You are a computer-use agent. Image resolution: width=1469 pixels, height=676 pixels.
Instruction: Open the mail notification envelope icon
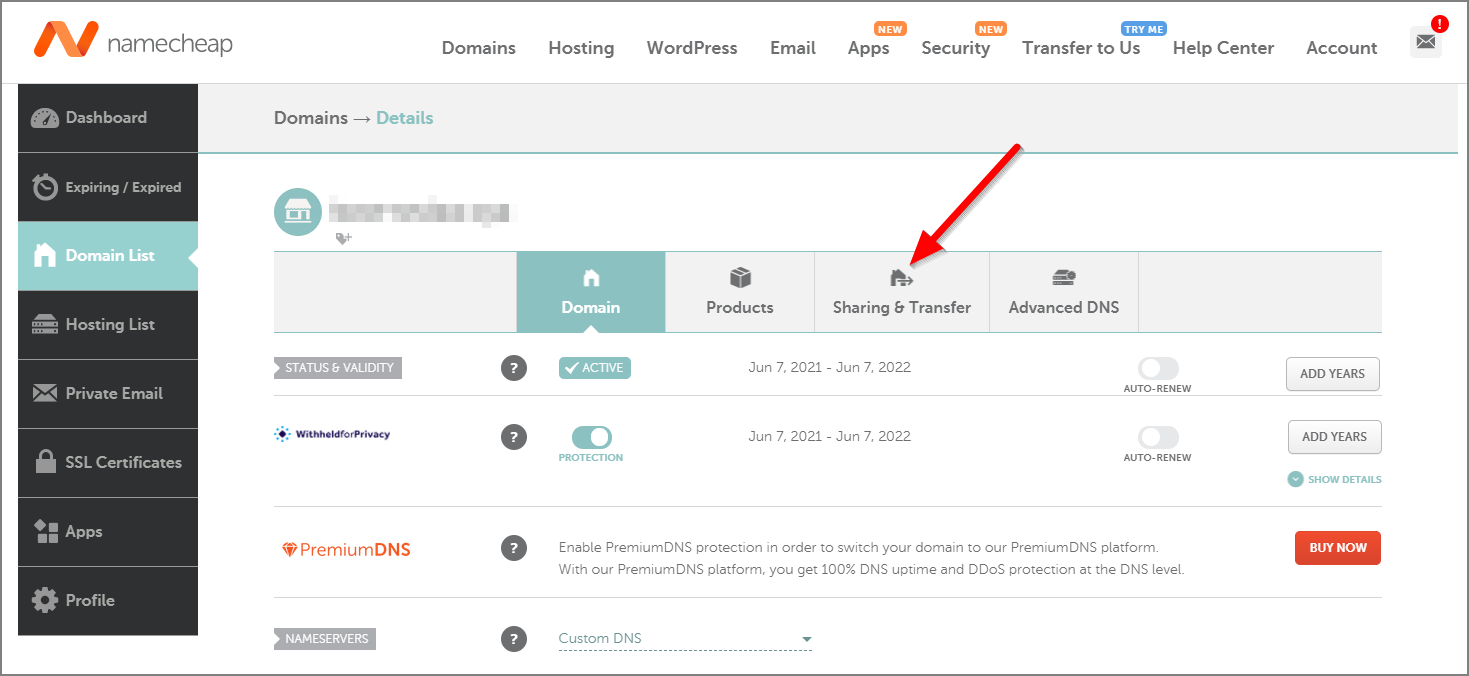coord(1426,42)
